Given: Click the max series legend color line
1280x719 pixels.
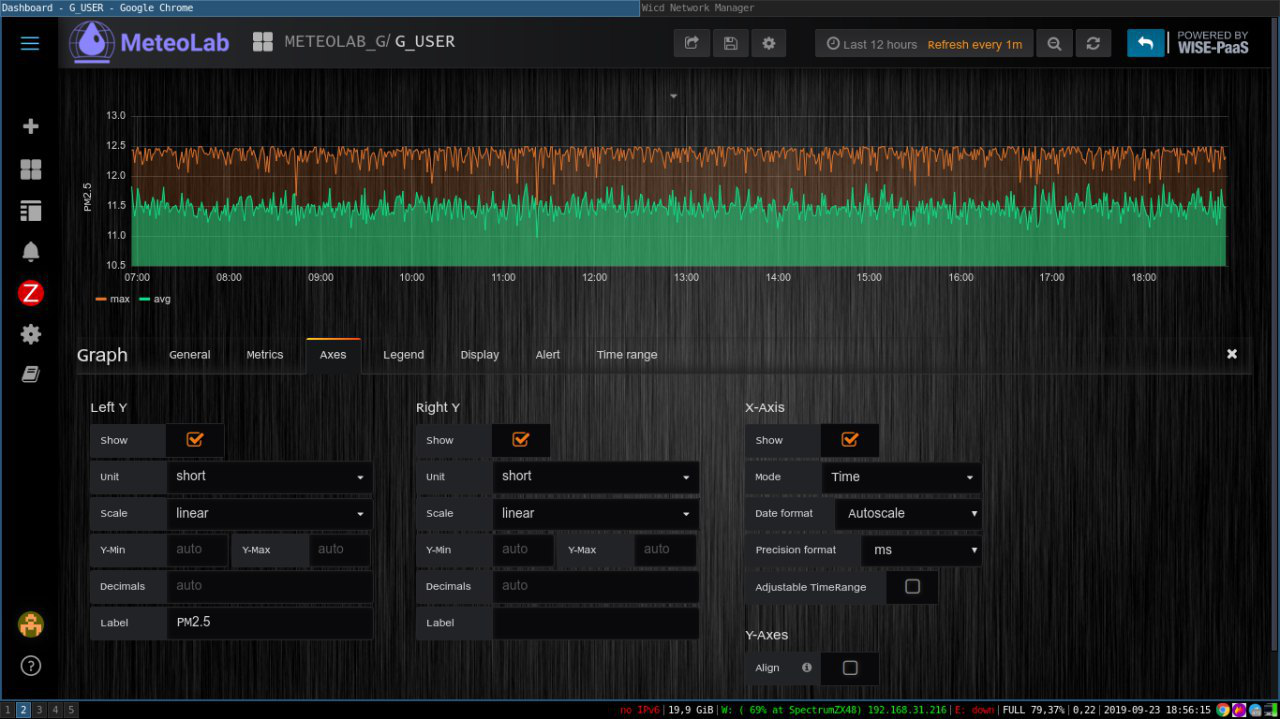Looking at the screenshot, I should coord(101,299).
